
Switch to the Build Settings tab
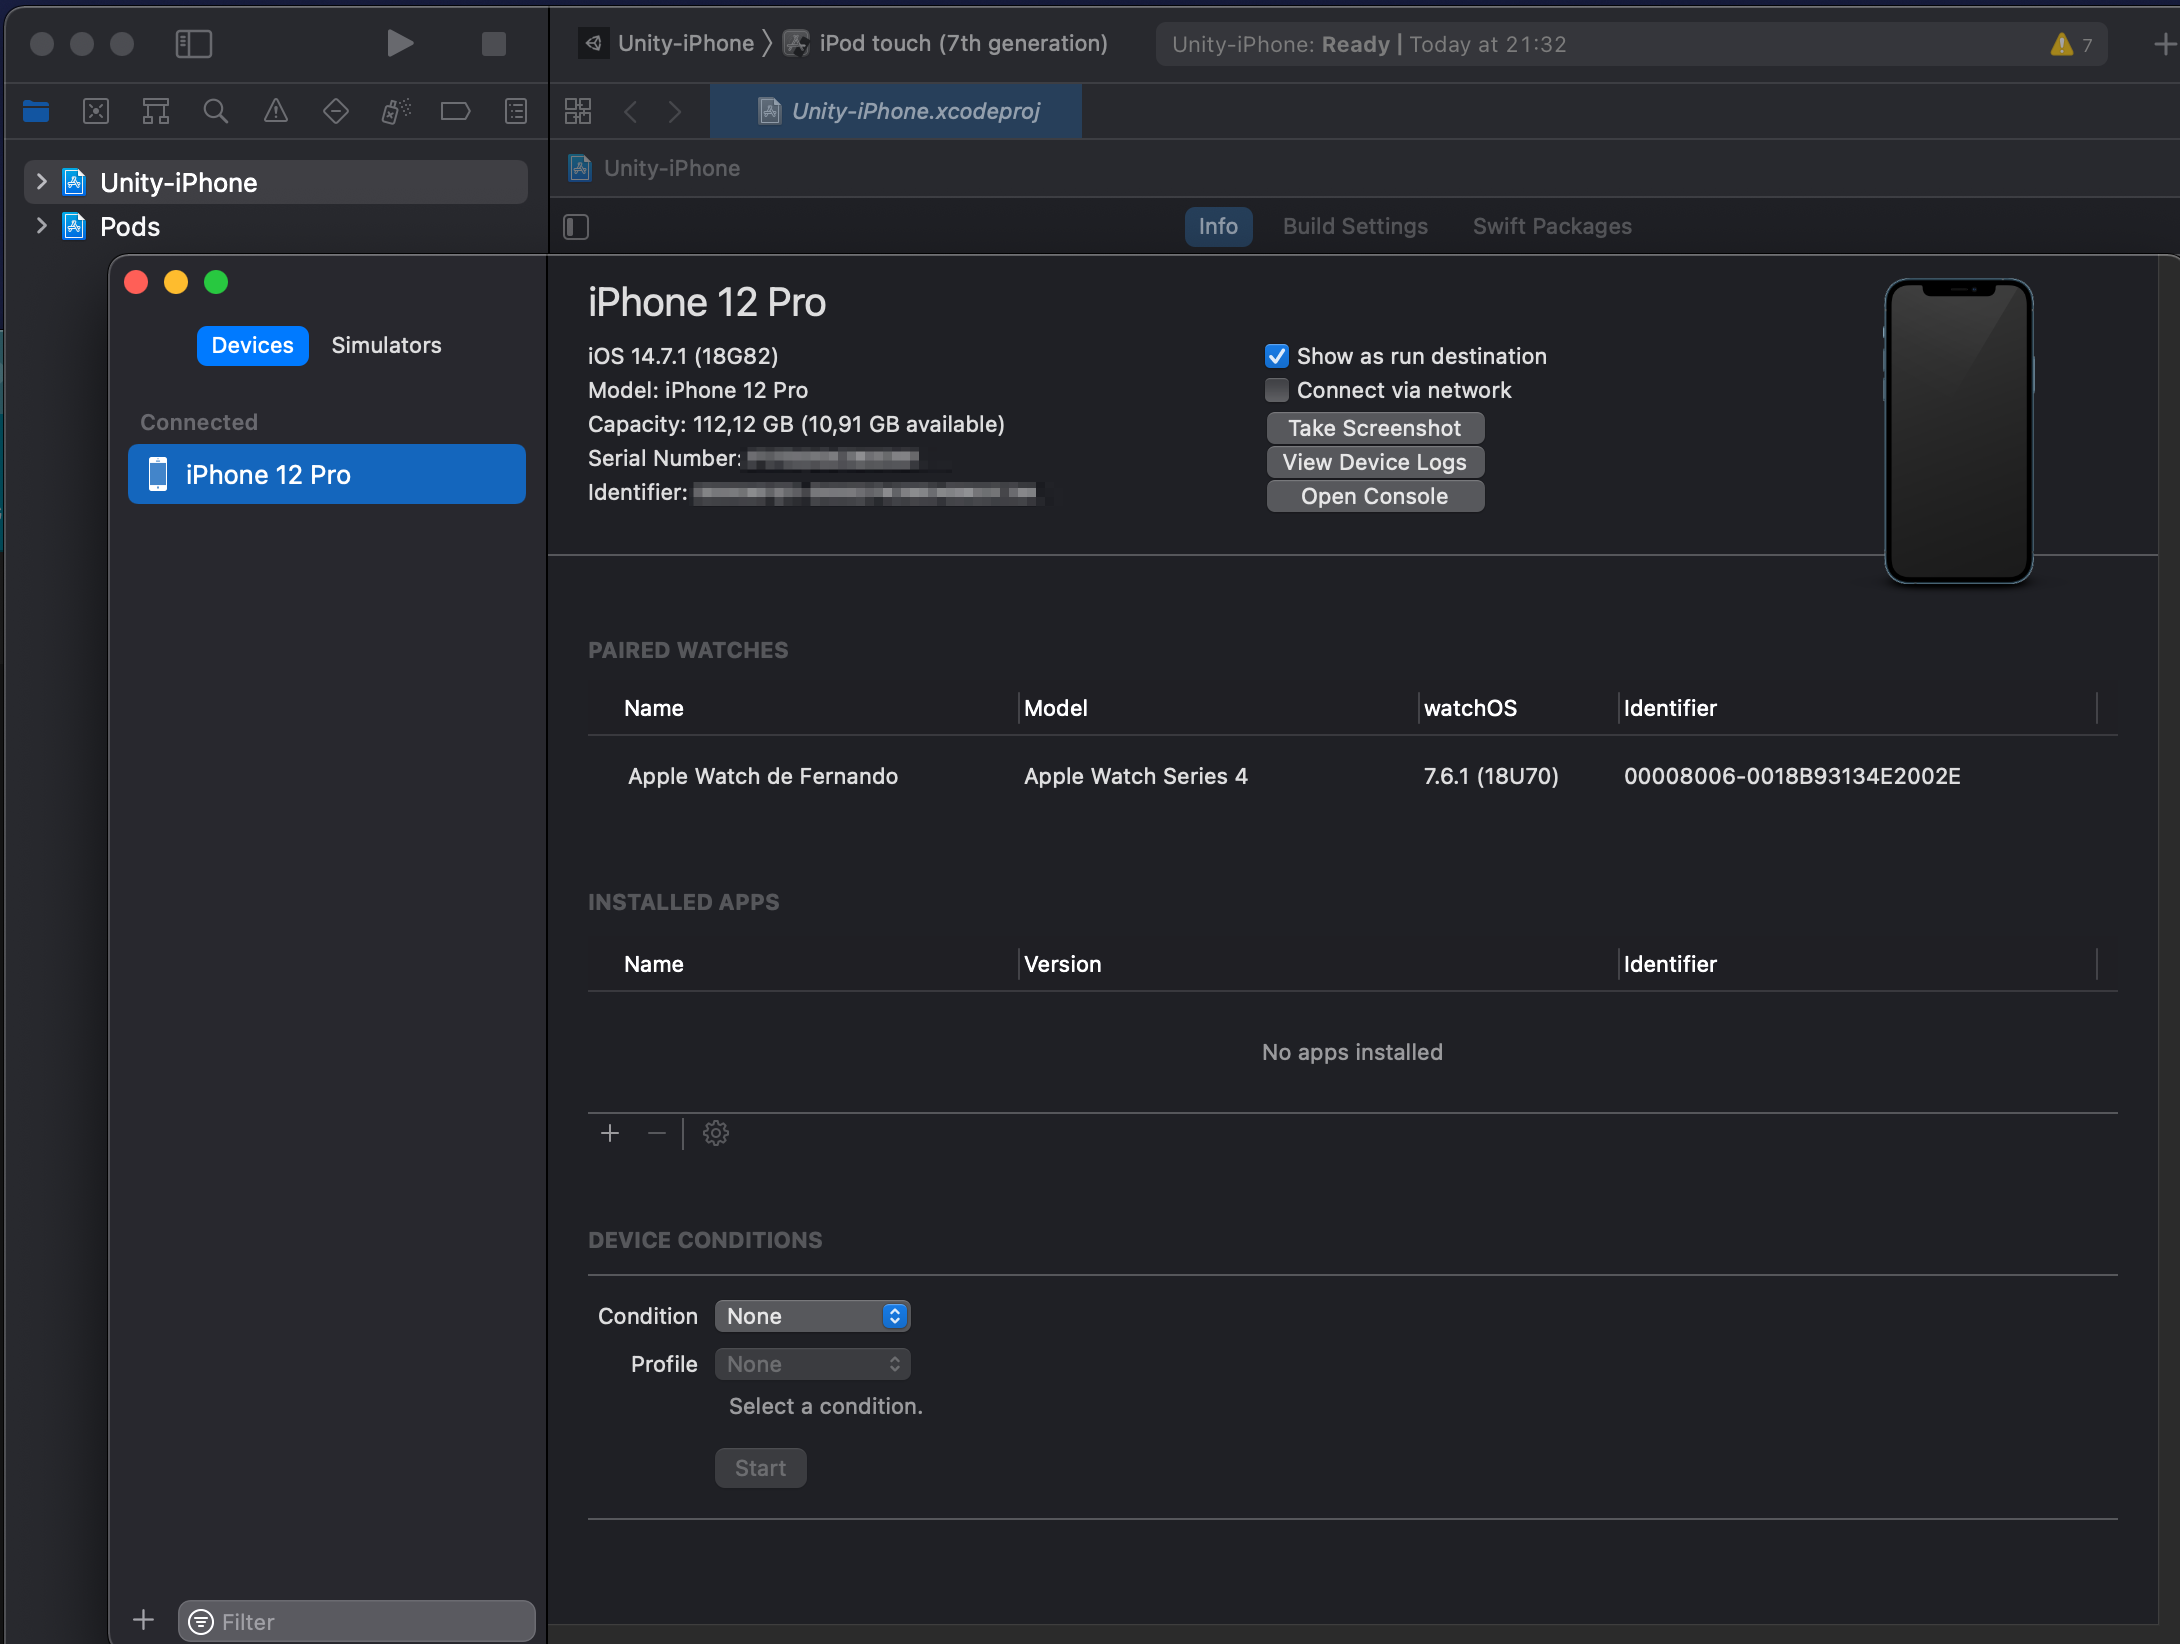pos(1354,226)
